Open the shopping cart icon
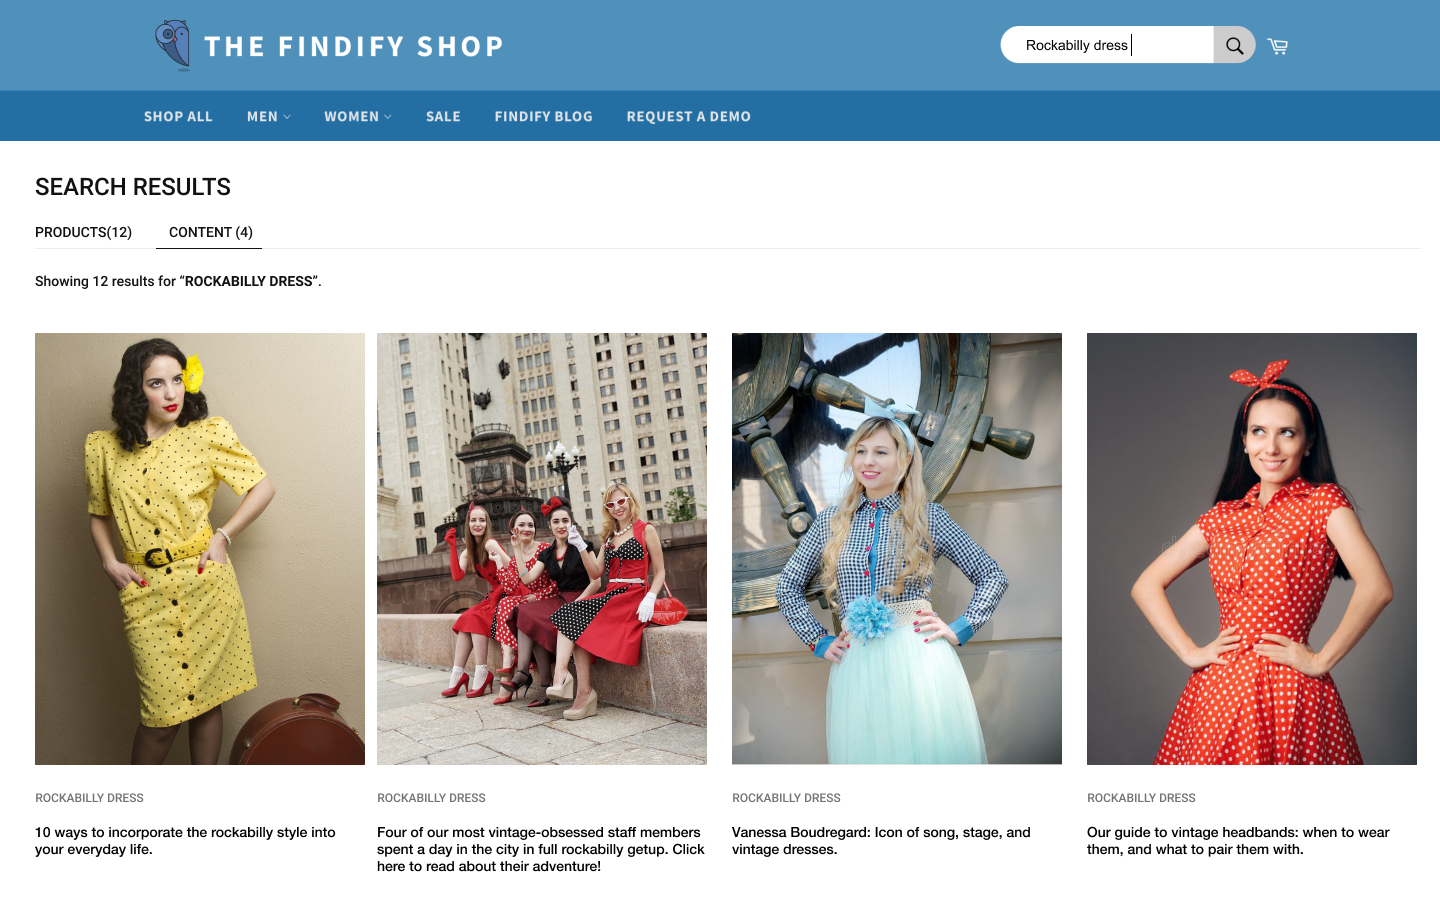 1278,46
